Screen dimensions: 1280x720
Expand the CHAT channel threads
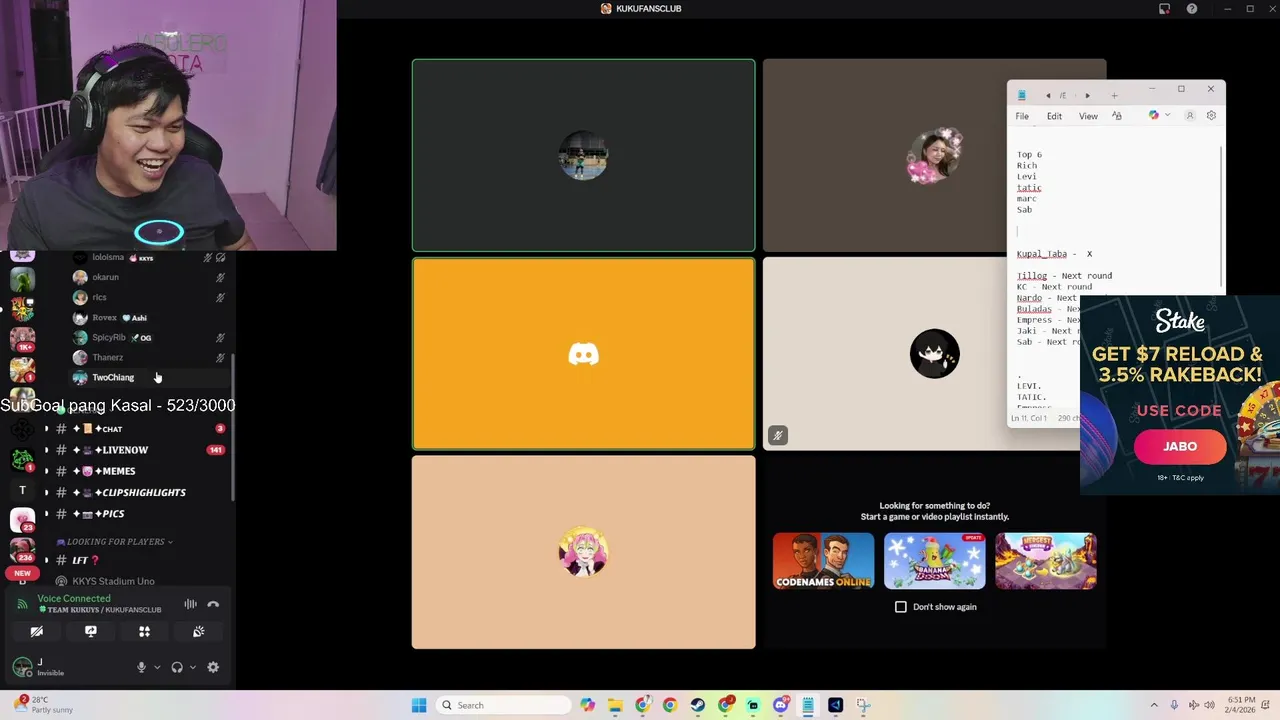(x=45, y=429)
